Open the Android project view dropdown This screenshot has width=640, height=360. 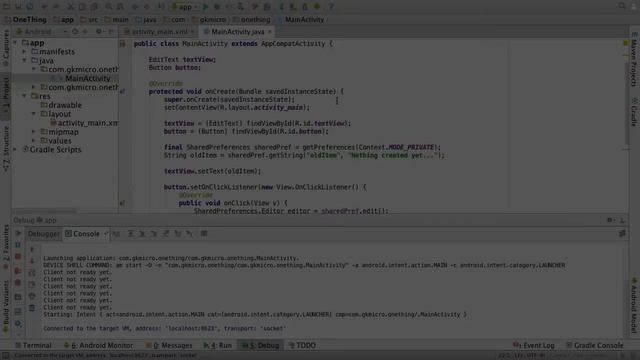pyautogui.click(x=41, y=31)
